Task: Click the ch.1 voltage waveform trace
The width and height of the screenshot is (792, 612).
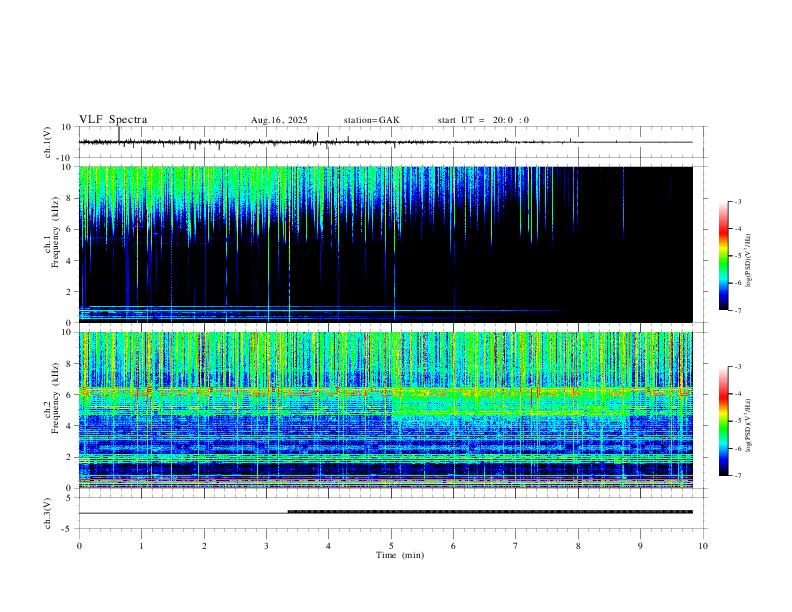Action: click(x=385, y=142)
